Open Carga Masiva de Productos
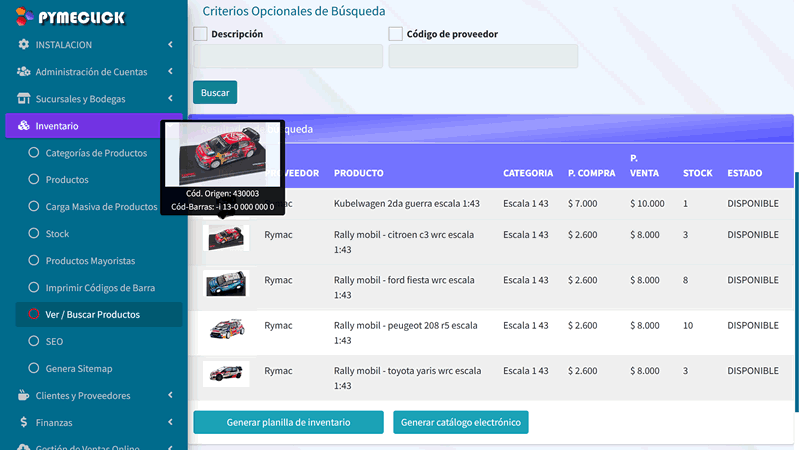800x450 pixels. tap(101, 207)
